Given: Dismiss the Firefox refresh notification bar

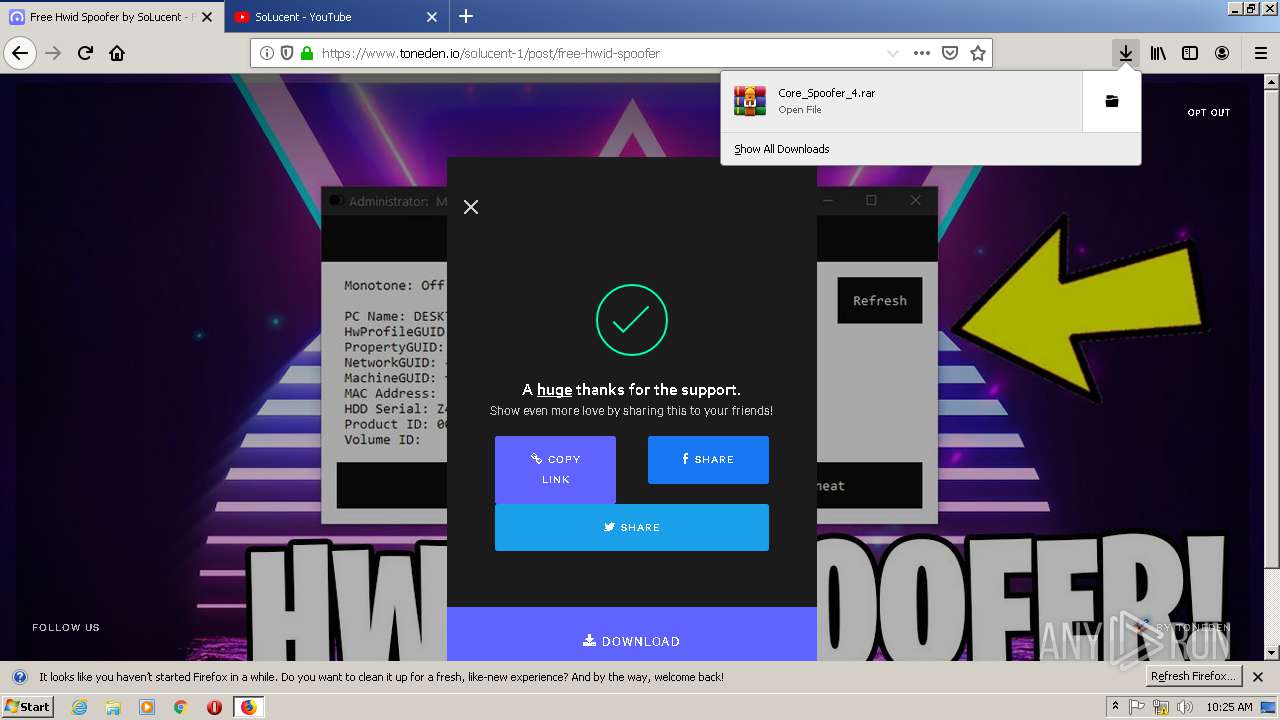Looking at the screenshot, I should 1258,677.
